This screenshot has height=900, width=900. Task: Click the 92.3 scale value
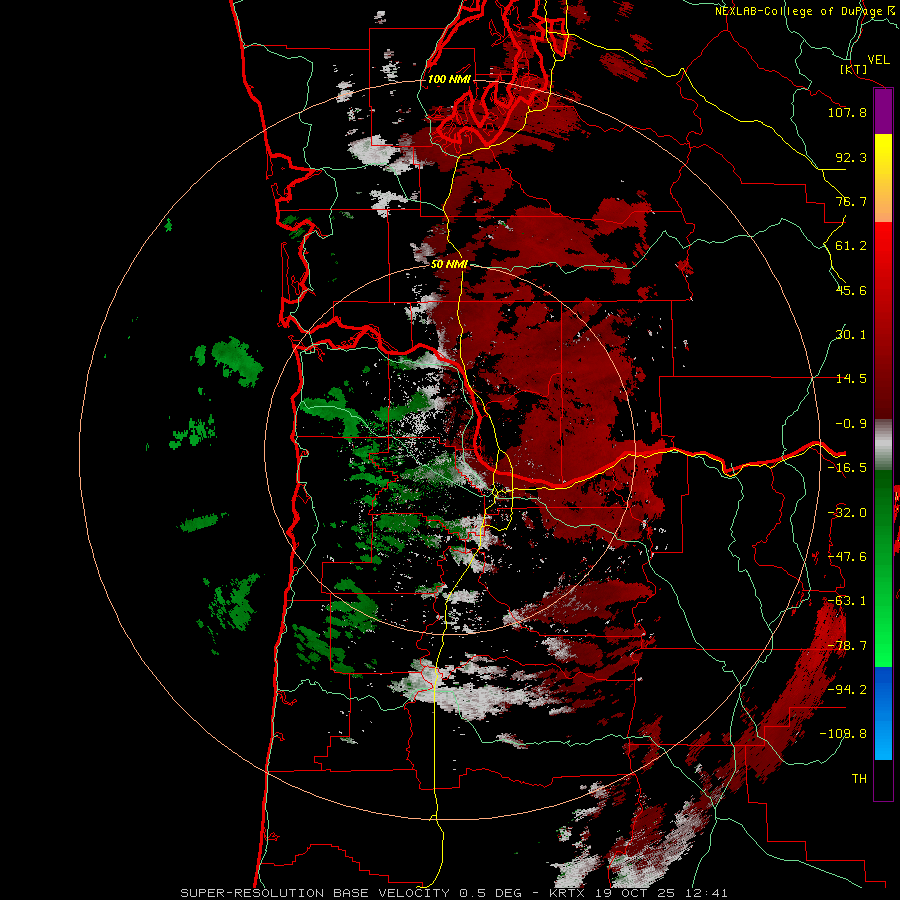pos(851,157)
